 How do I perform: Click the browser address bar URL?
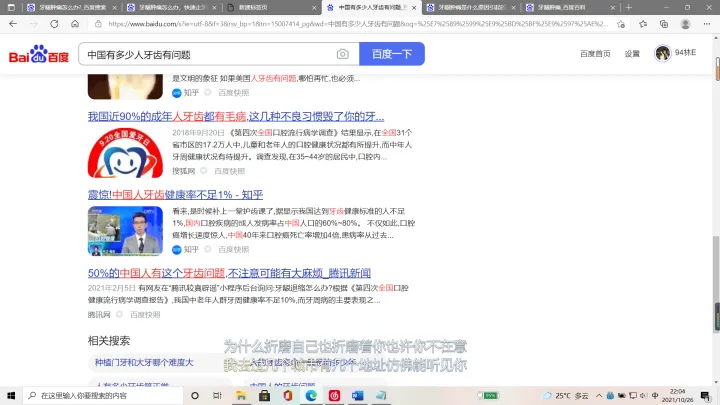[358, 24]
